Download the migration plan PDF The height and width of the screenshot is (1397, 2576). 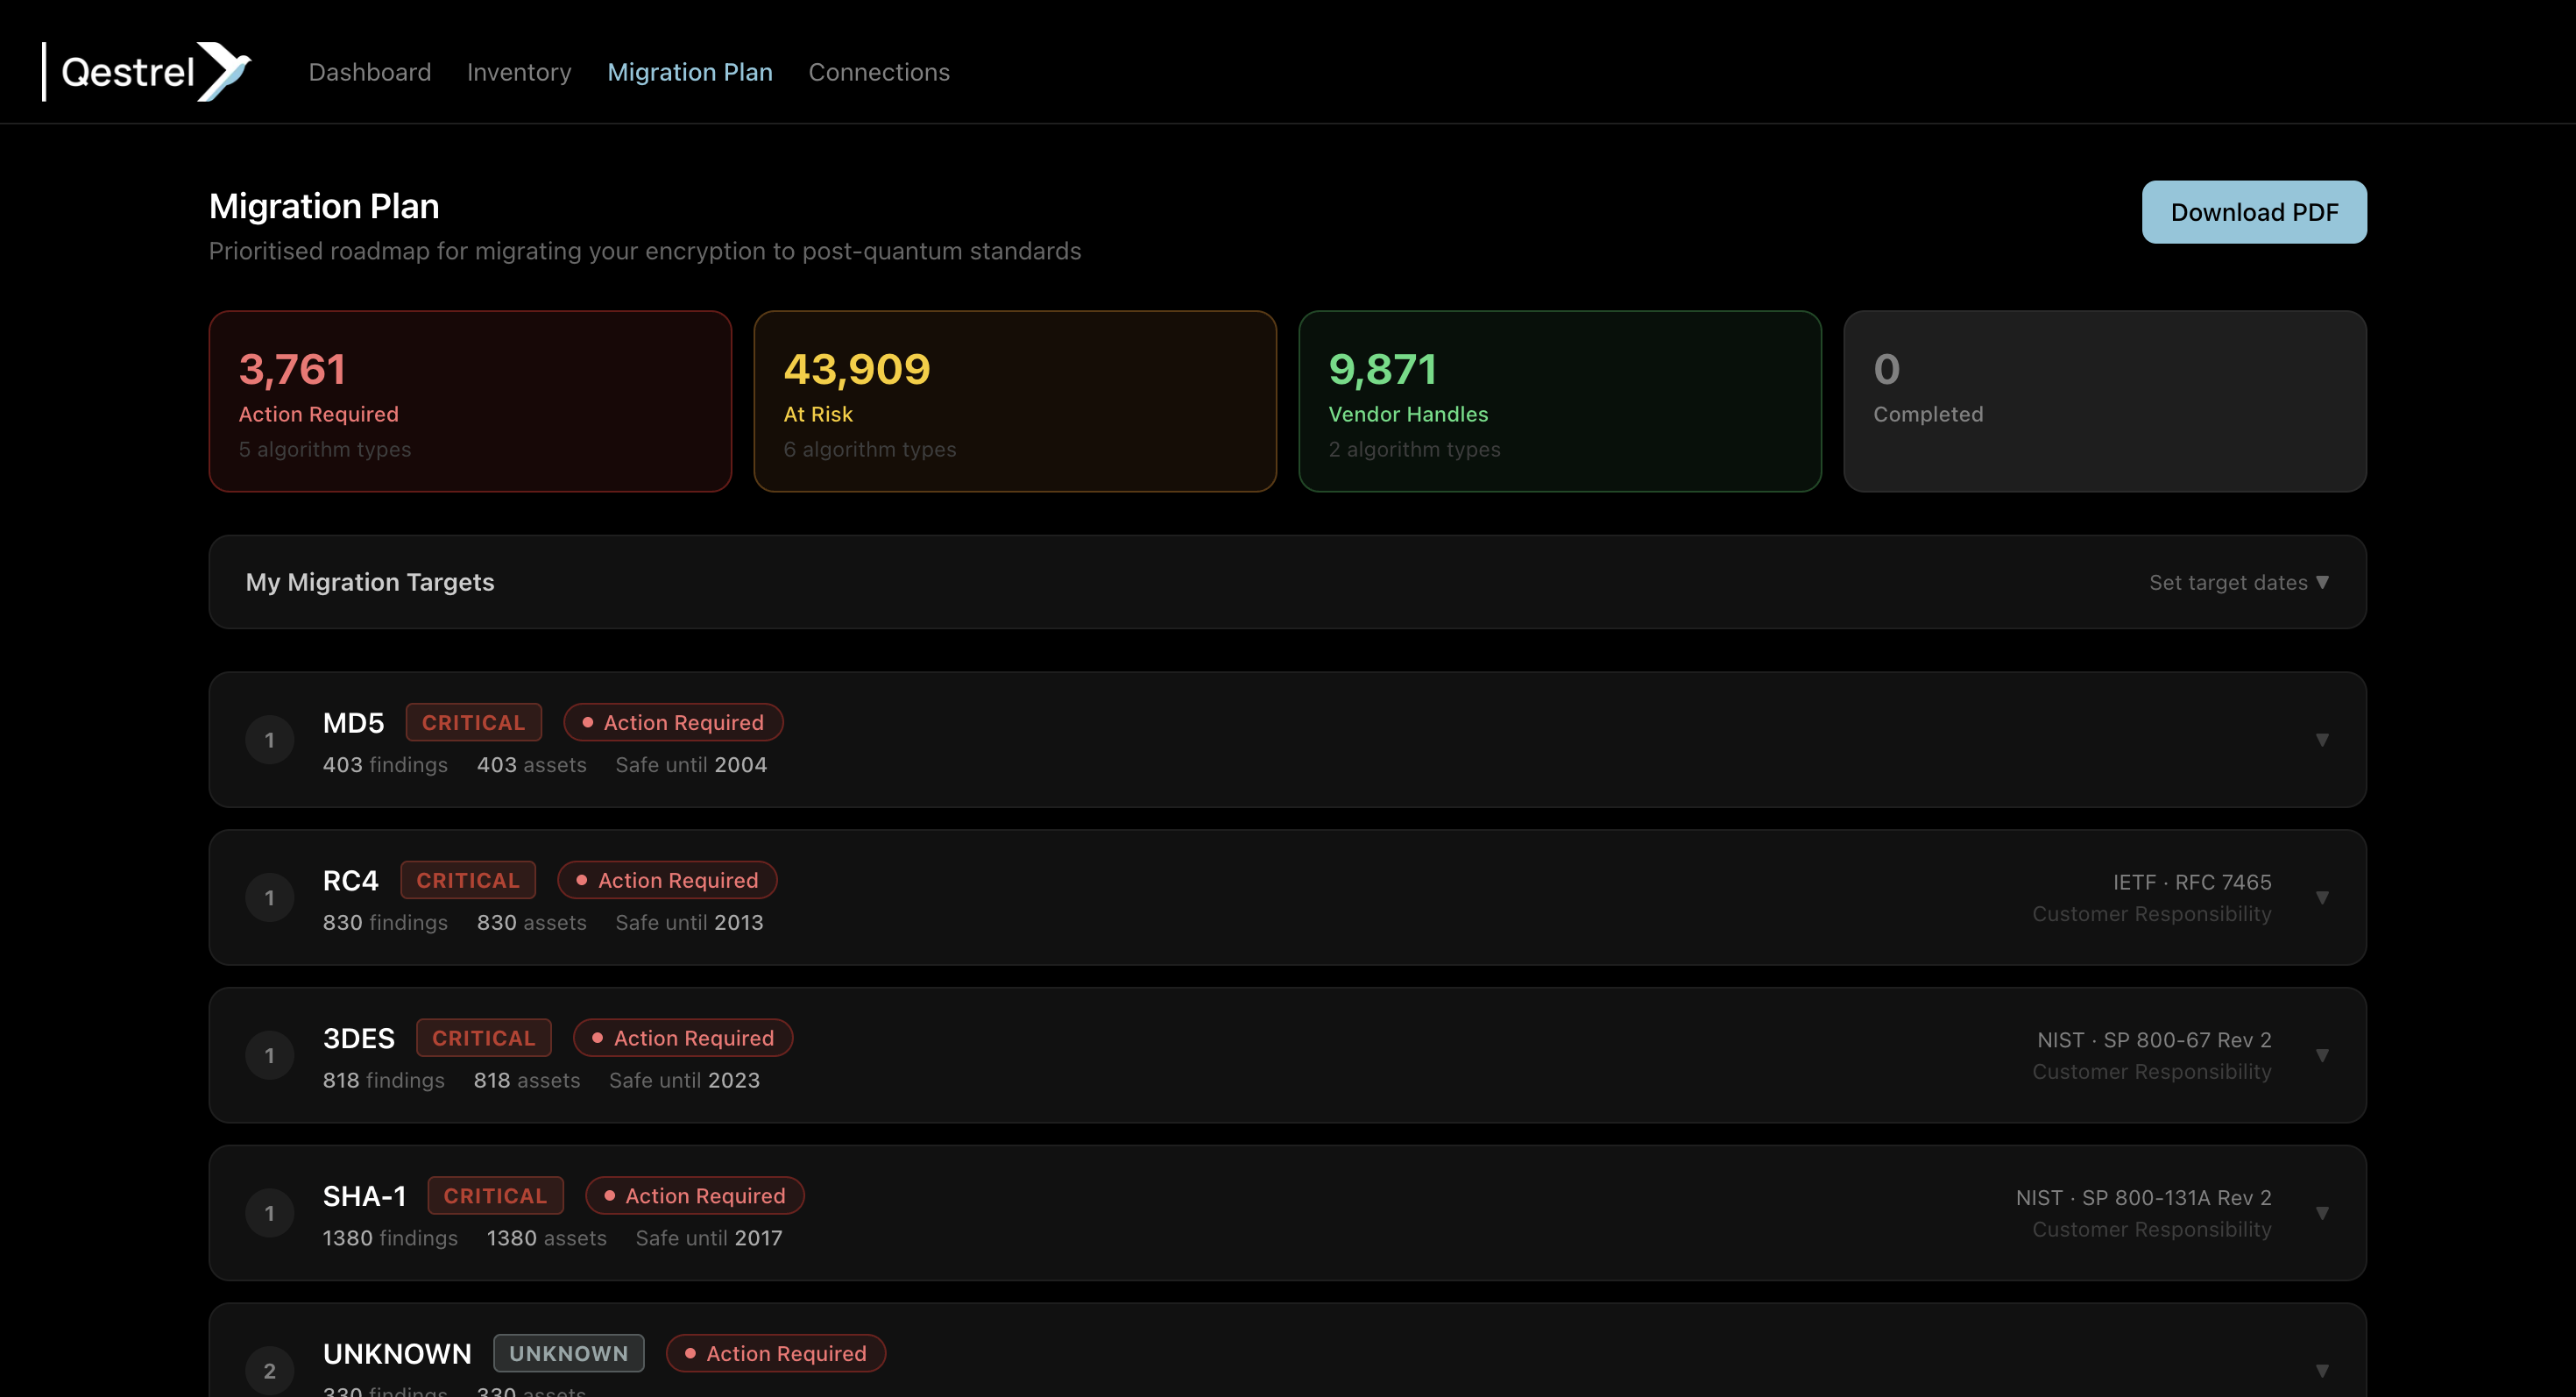pyautogui.click(x=2254, y=212)
